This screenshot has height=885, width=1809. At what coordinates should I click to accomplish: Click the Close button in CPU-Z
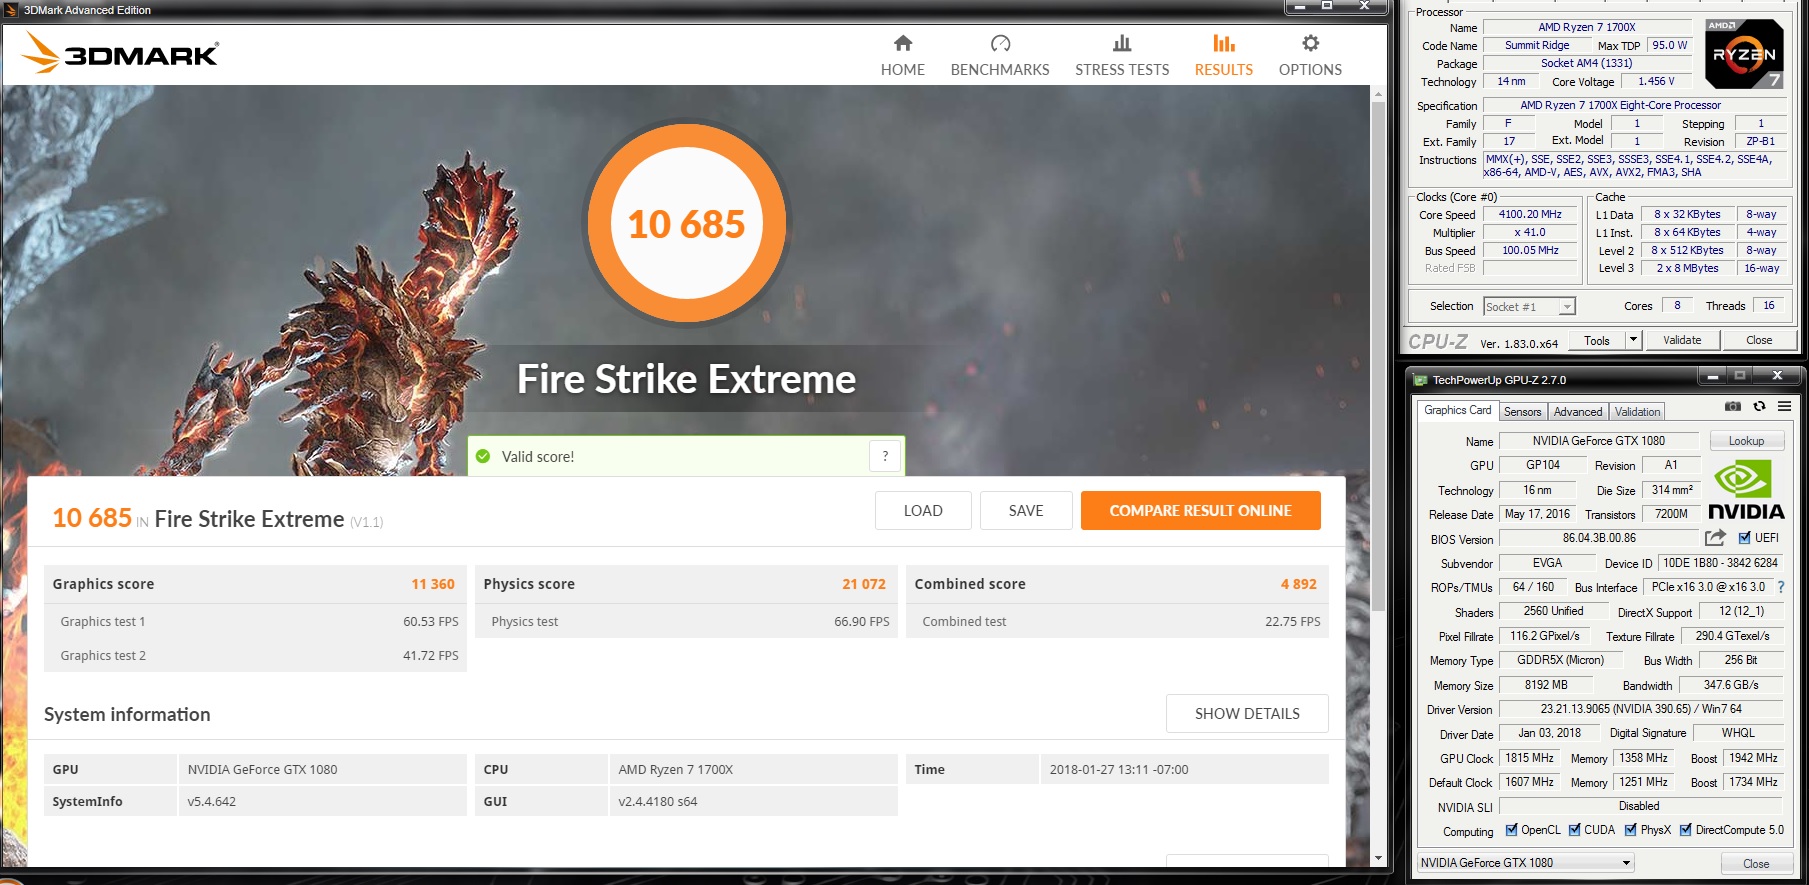point(1759,340)
